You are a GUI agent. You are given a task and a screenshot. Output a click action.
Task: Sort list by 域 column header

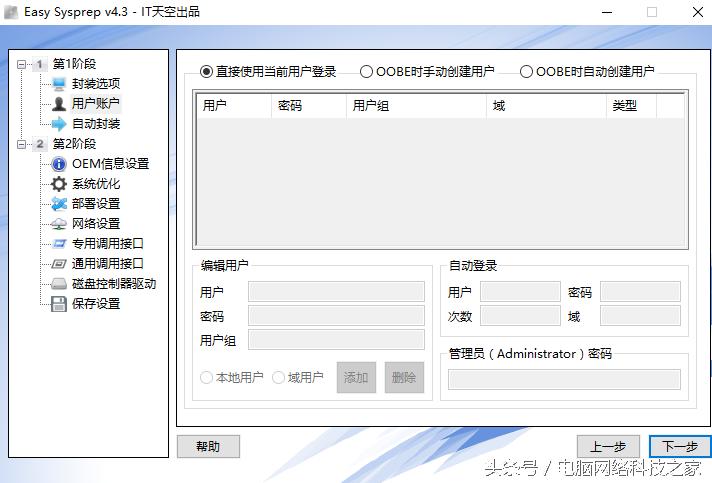546,106
